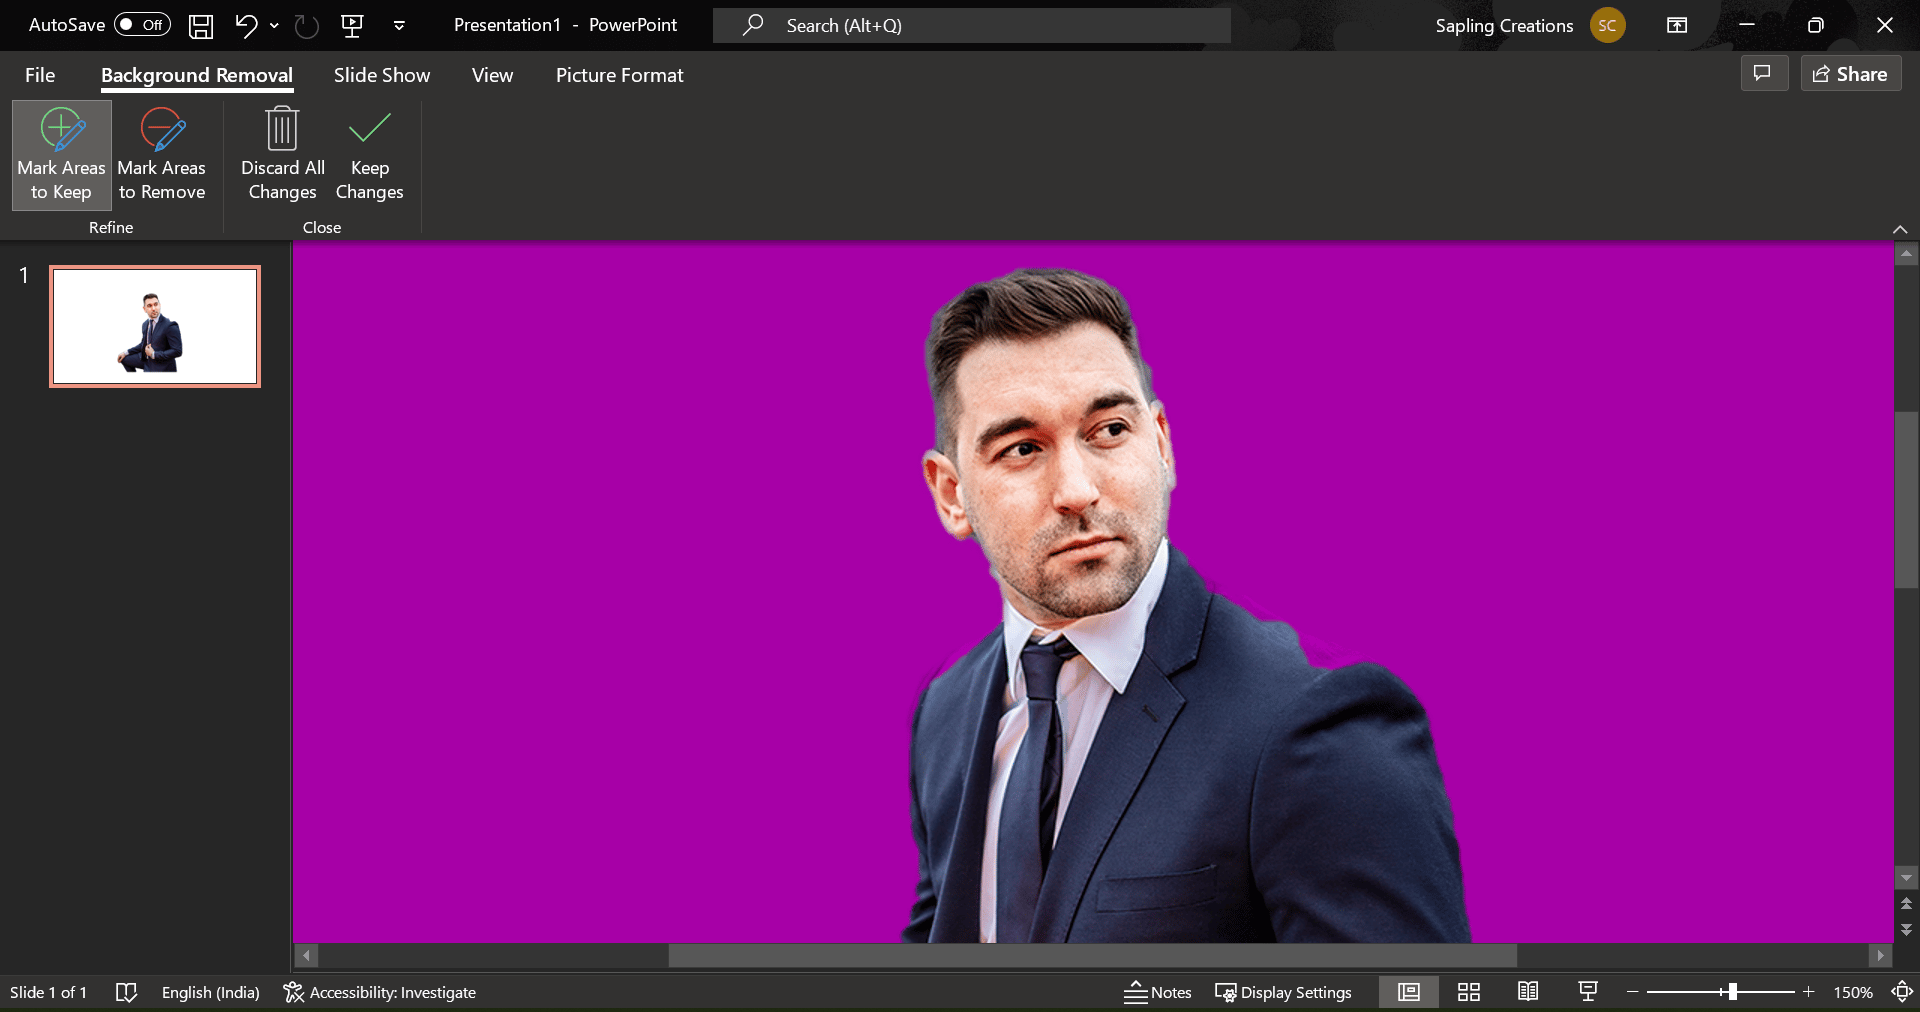
Task: Show the Notes pane
Action: coord(1157,991)
